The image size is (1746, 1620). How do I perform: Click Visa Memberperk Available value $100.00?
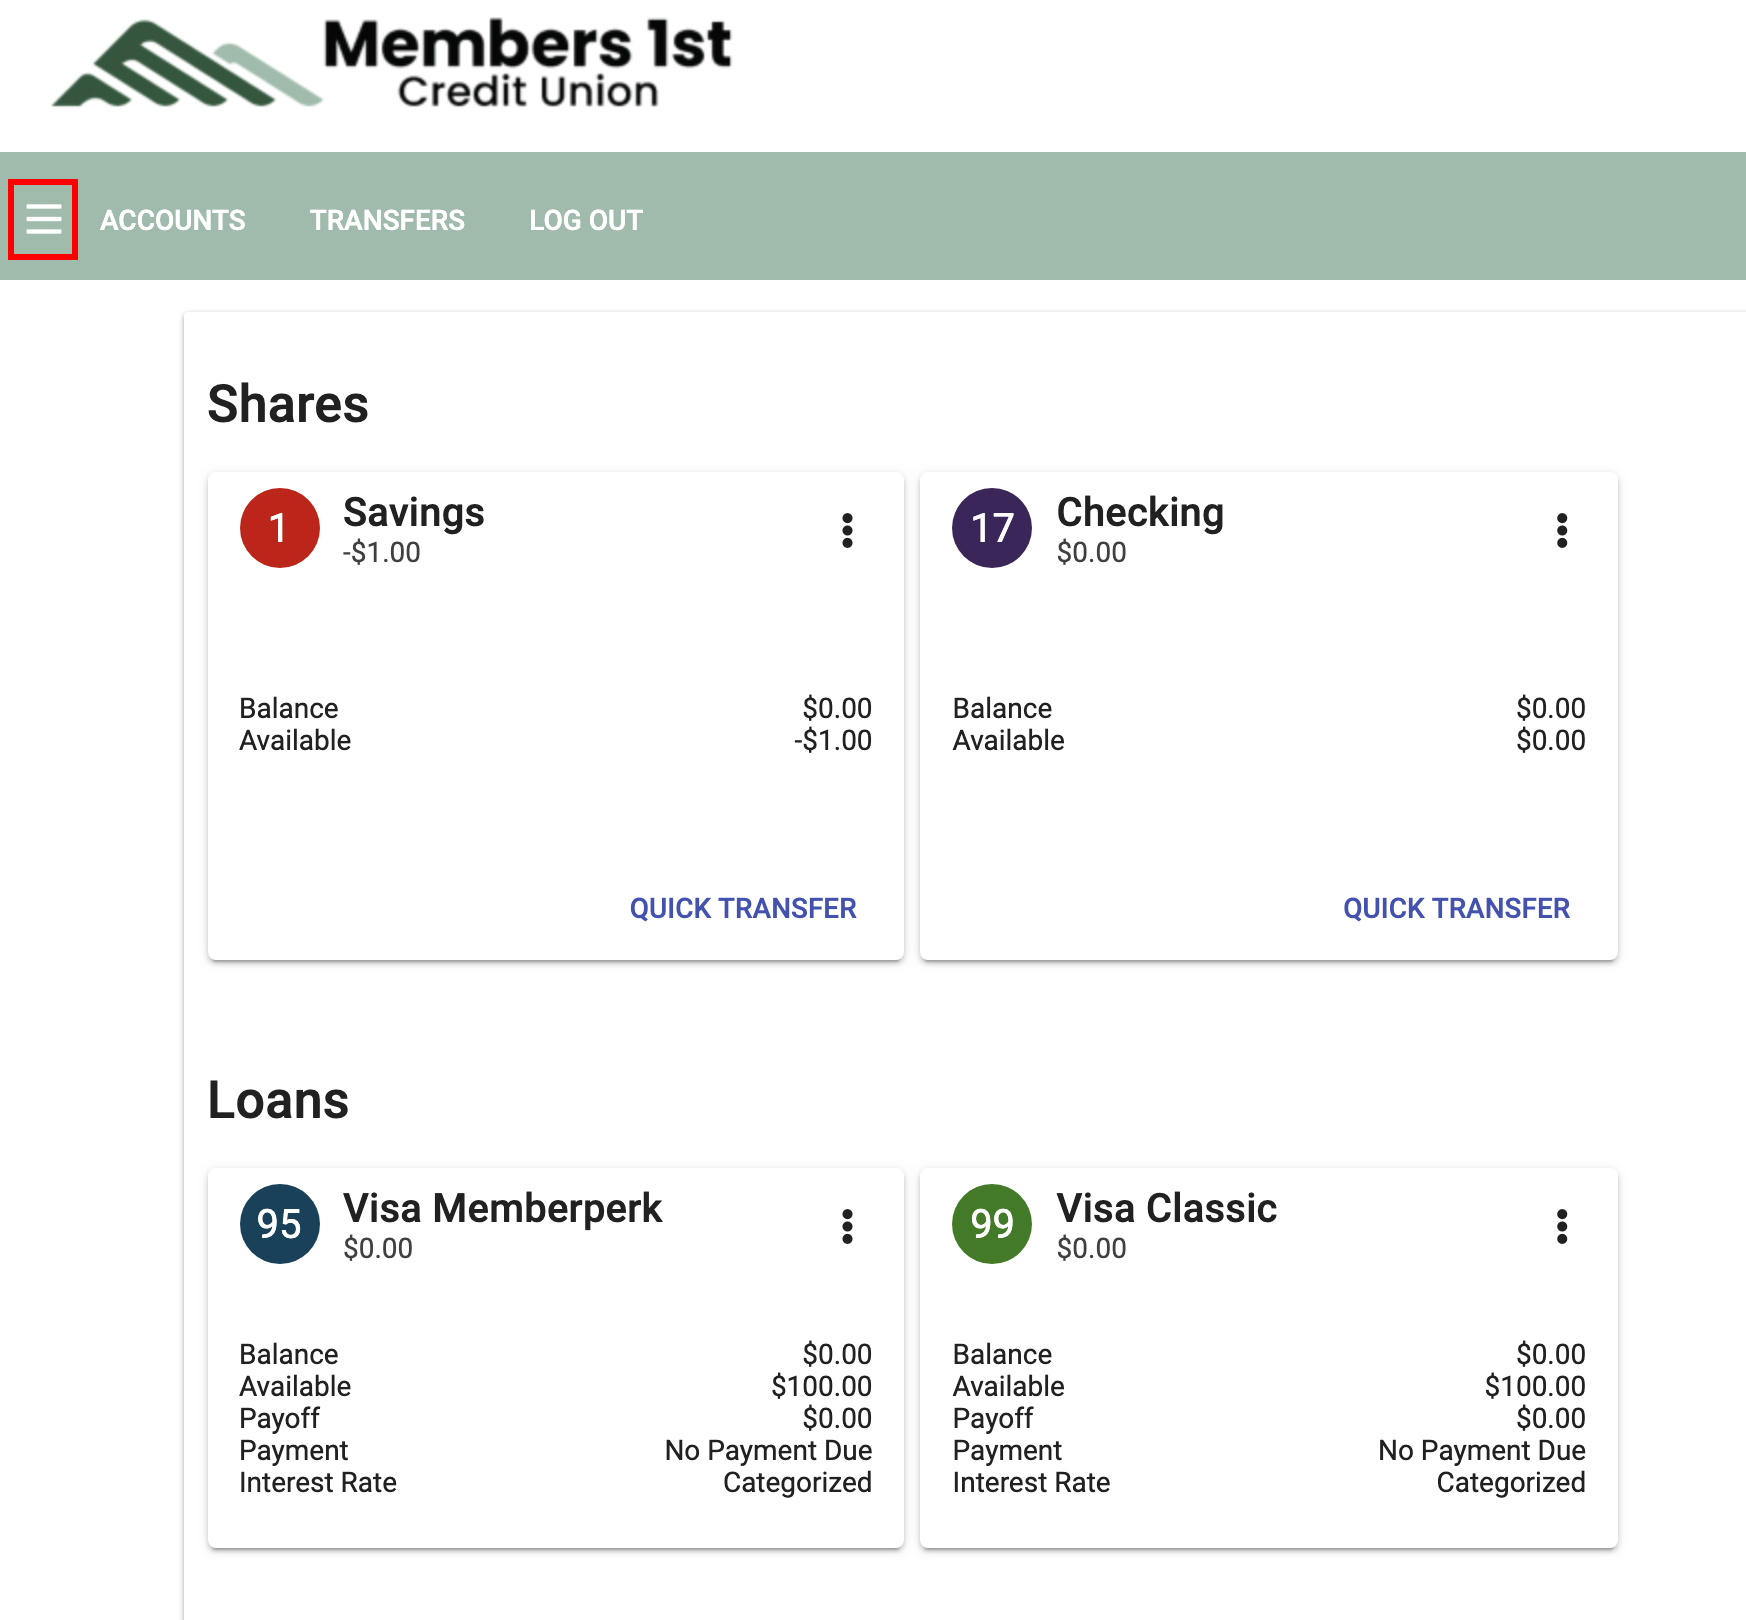tap(822, 1386)
